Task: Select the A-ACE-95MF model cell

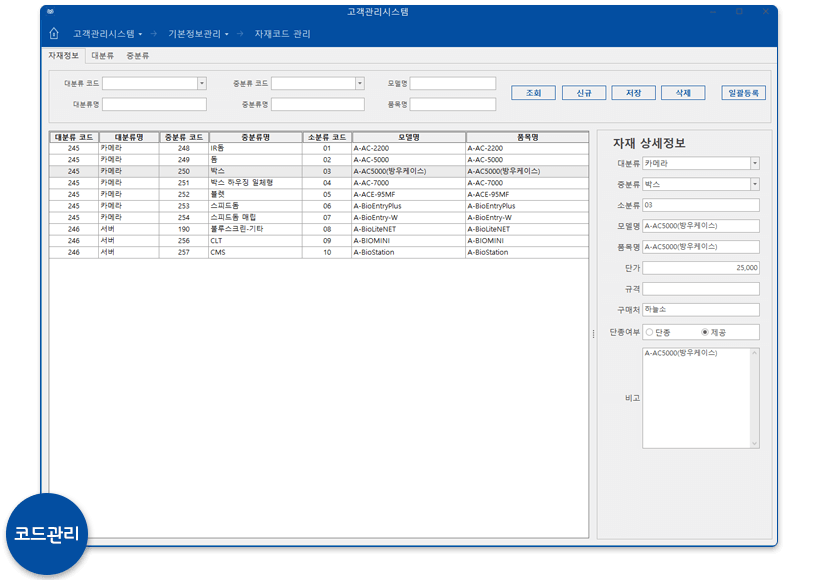Action: tap(409, 194)
